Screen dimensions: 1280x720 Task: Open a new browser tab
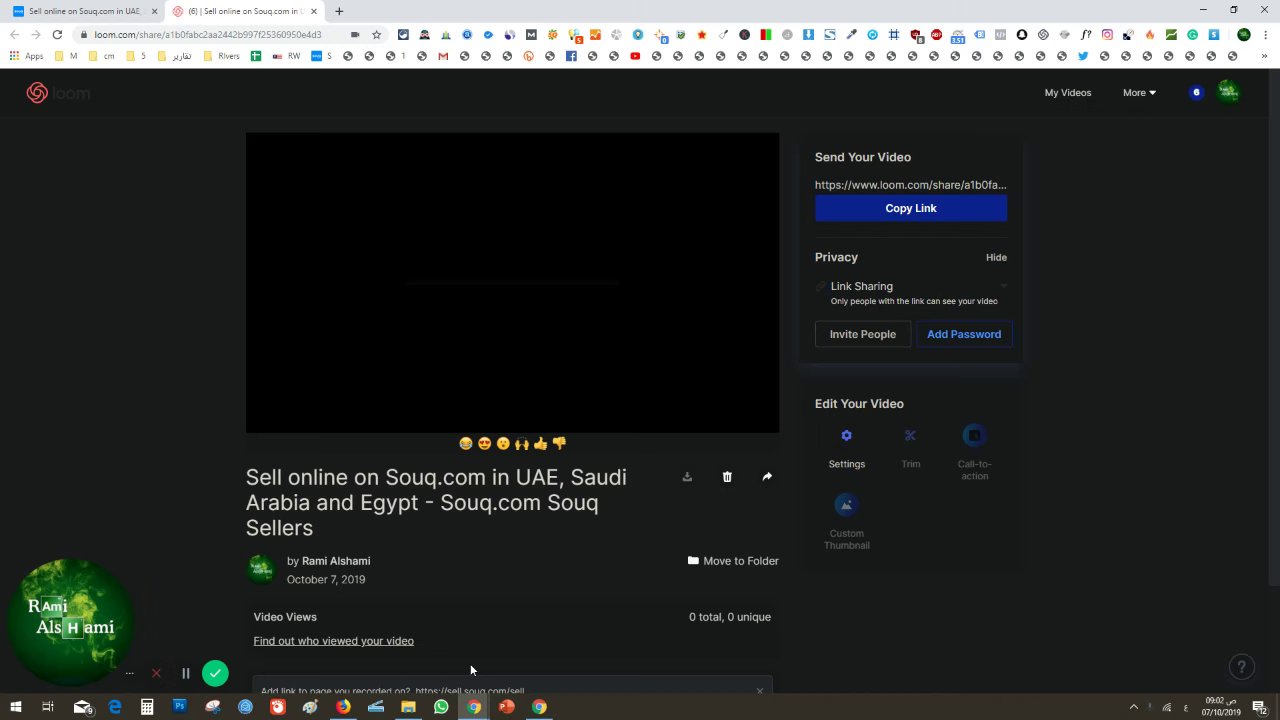[x=339, y=11]
